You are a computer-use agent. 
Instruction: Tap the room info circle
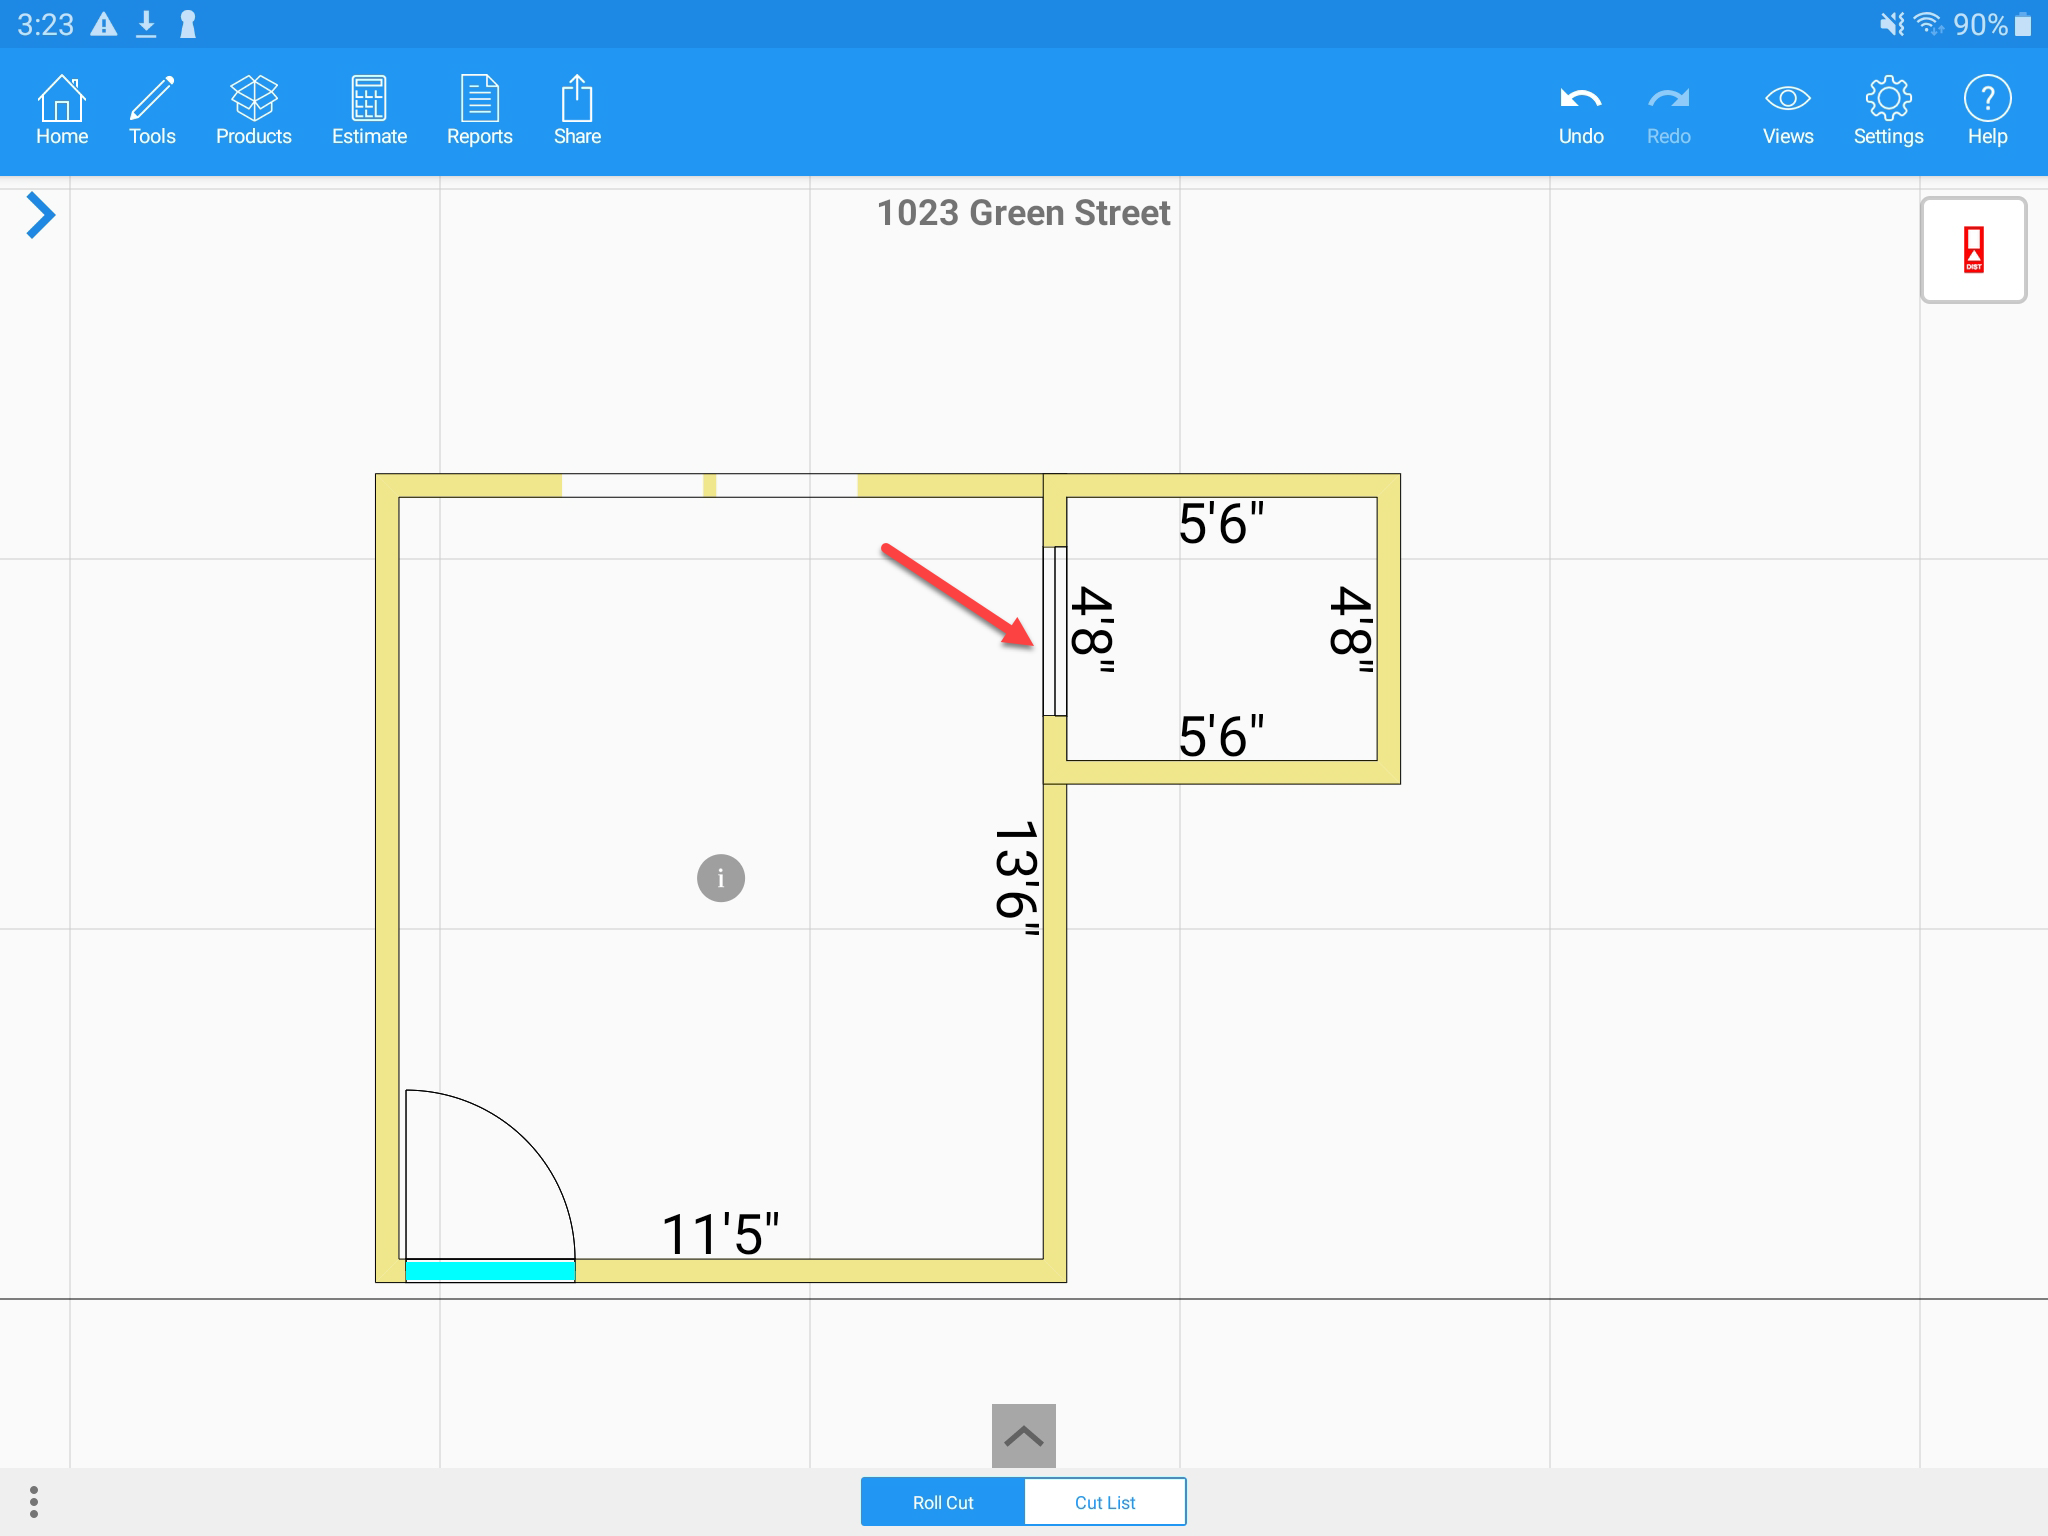[x=720, y=878]
